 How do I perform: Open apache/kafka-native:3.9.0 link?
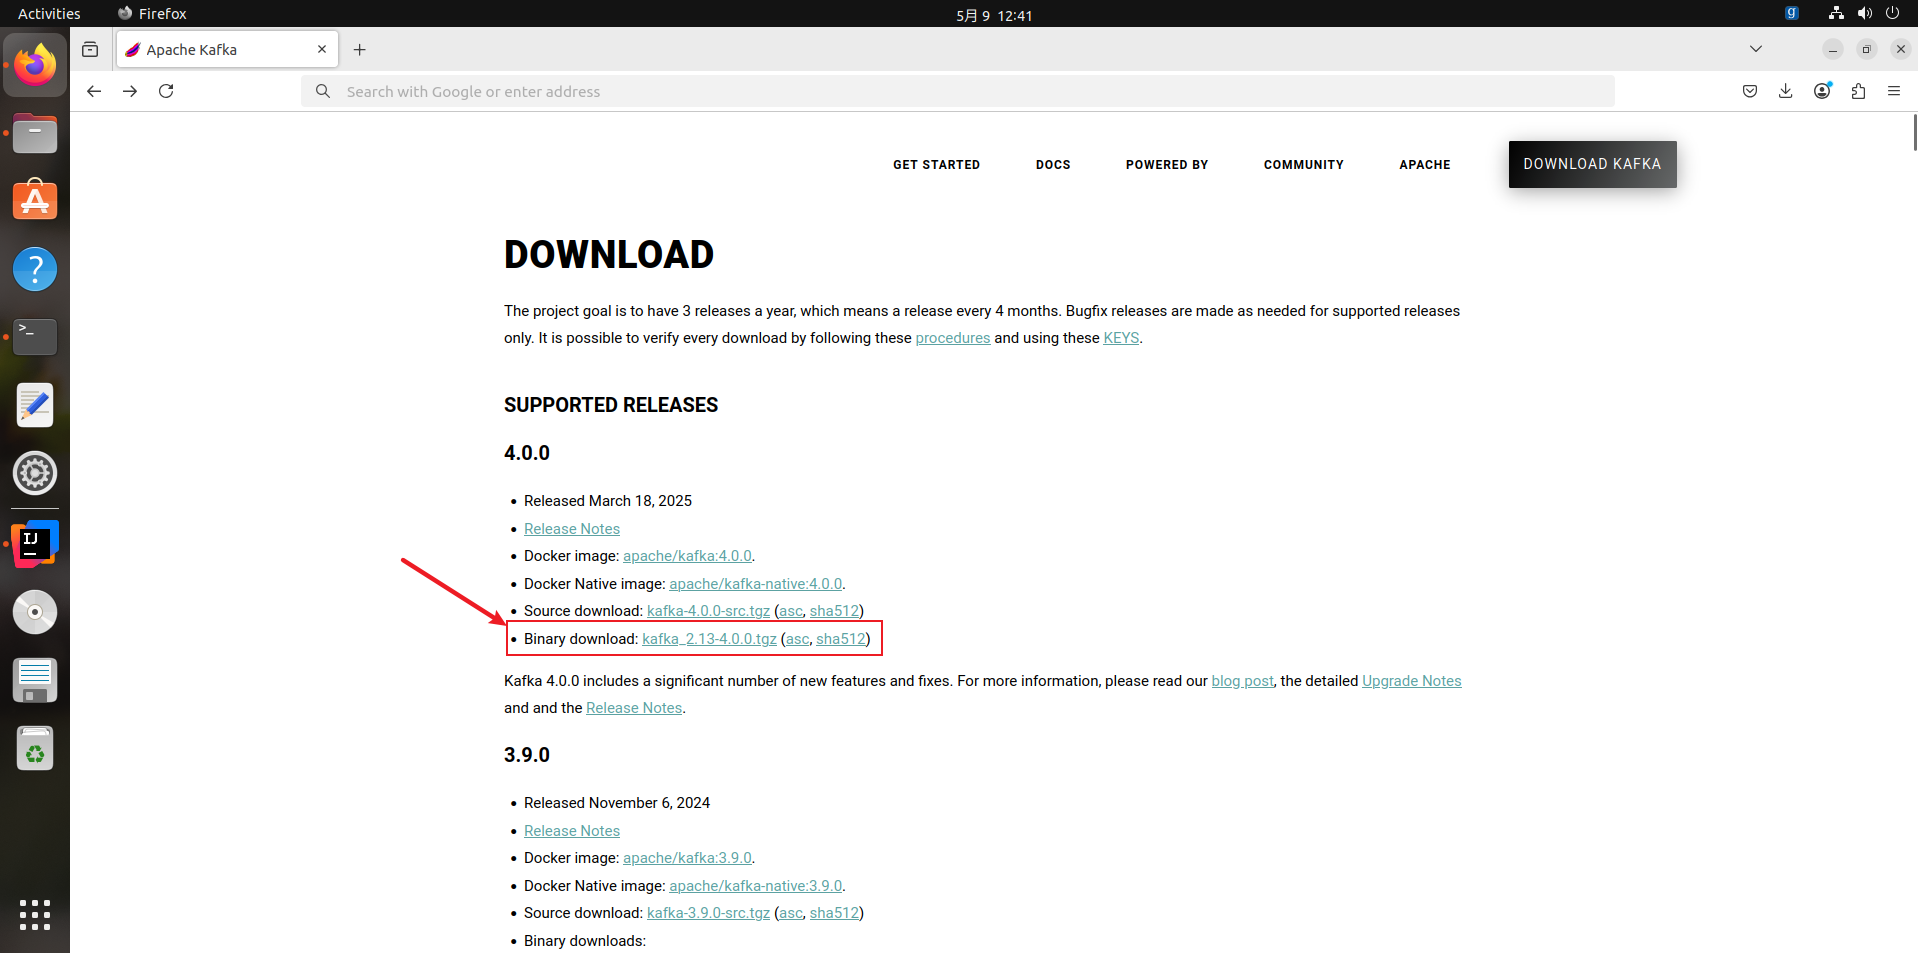pyautogui.click(x=756, y=886)
